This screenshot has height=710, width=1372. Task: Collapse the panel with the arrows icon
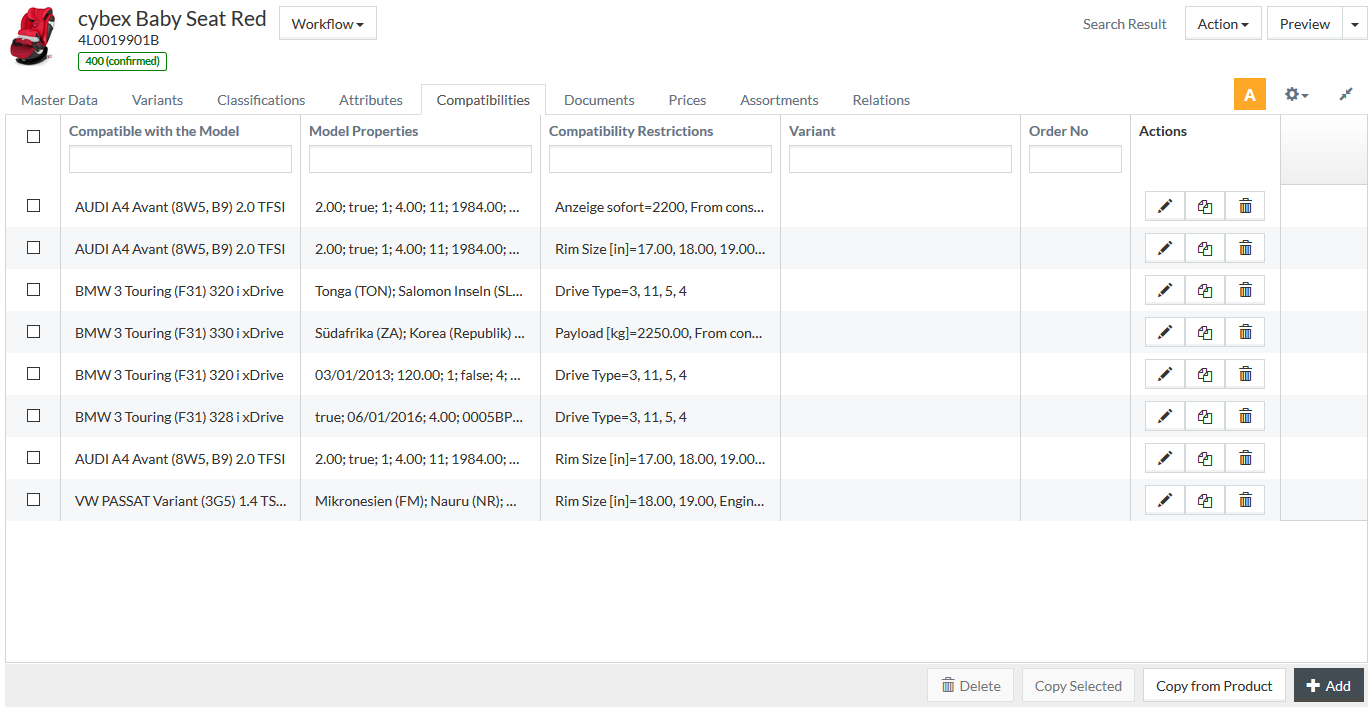point(1346,94)
